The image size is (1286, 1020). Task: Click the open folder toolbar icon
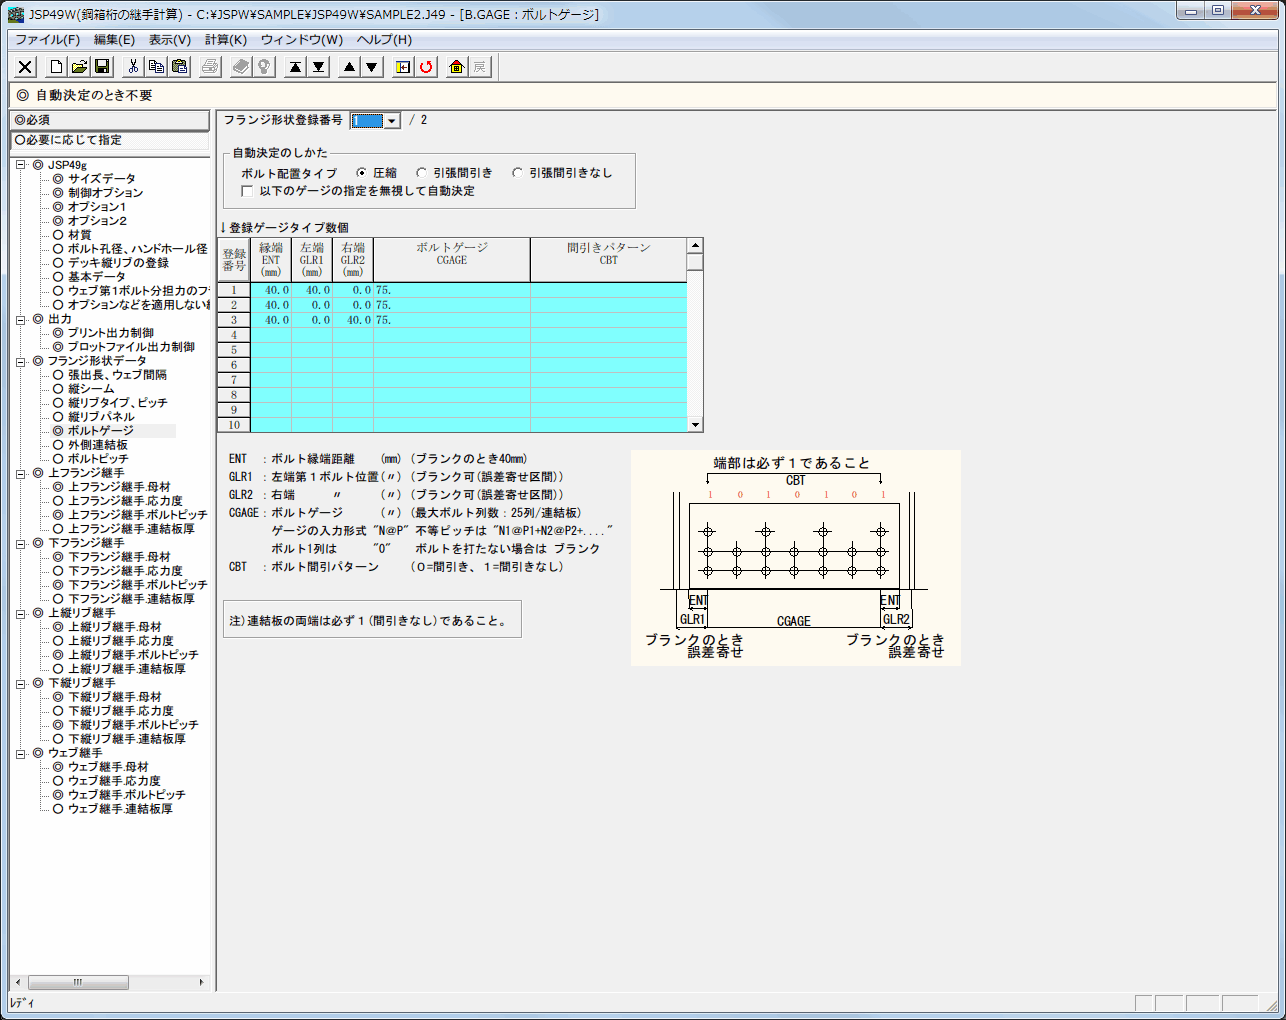79,67
